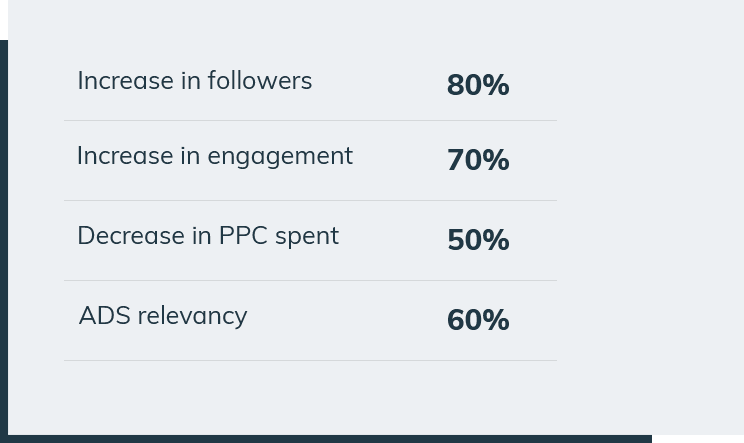Click the divider line below the followers row
Screen dimensions: 744x443
coord(310,120)
